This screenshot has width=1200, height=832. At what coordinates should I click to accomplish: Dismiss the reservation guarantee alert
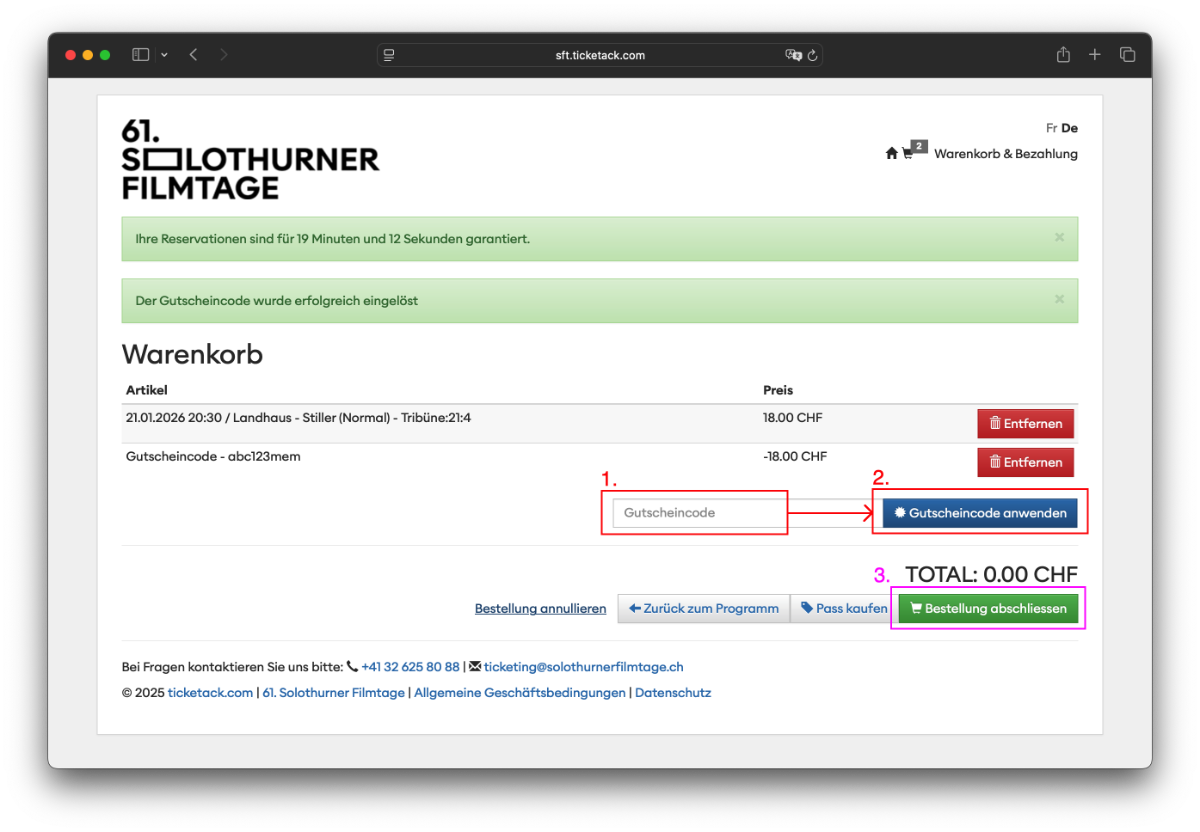click(1058, 237)
